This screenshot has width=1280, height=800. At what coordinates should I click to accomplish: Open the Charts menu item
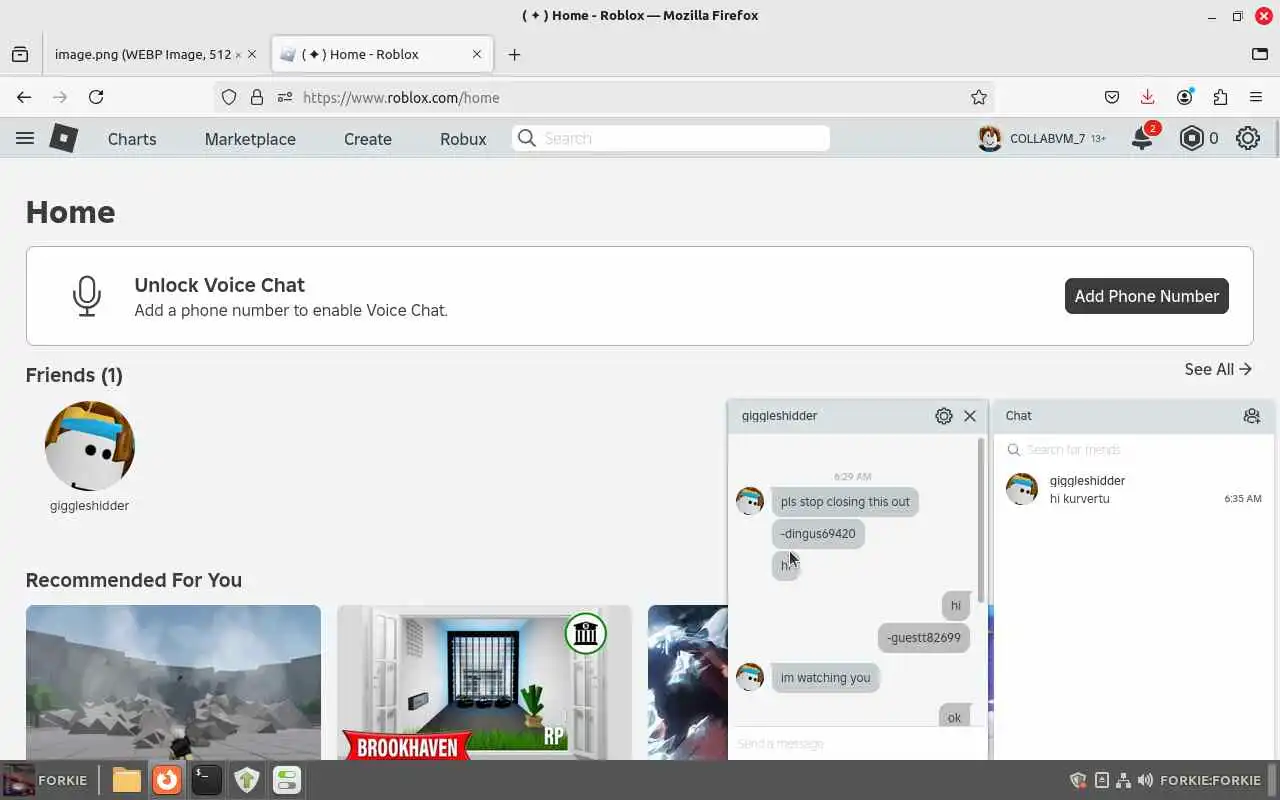[132, 139]
